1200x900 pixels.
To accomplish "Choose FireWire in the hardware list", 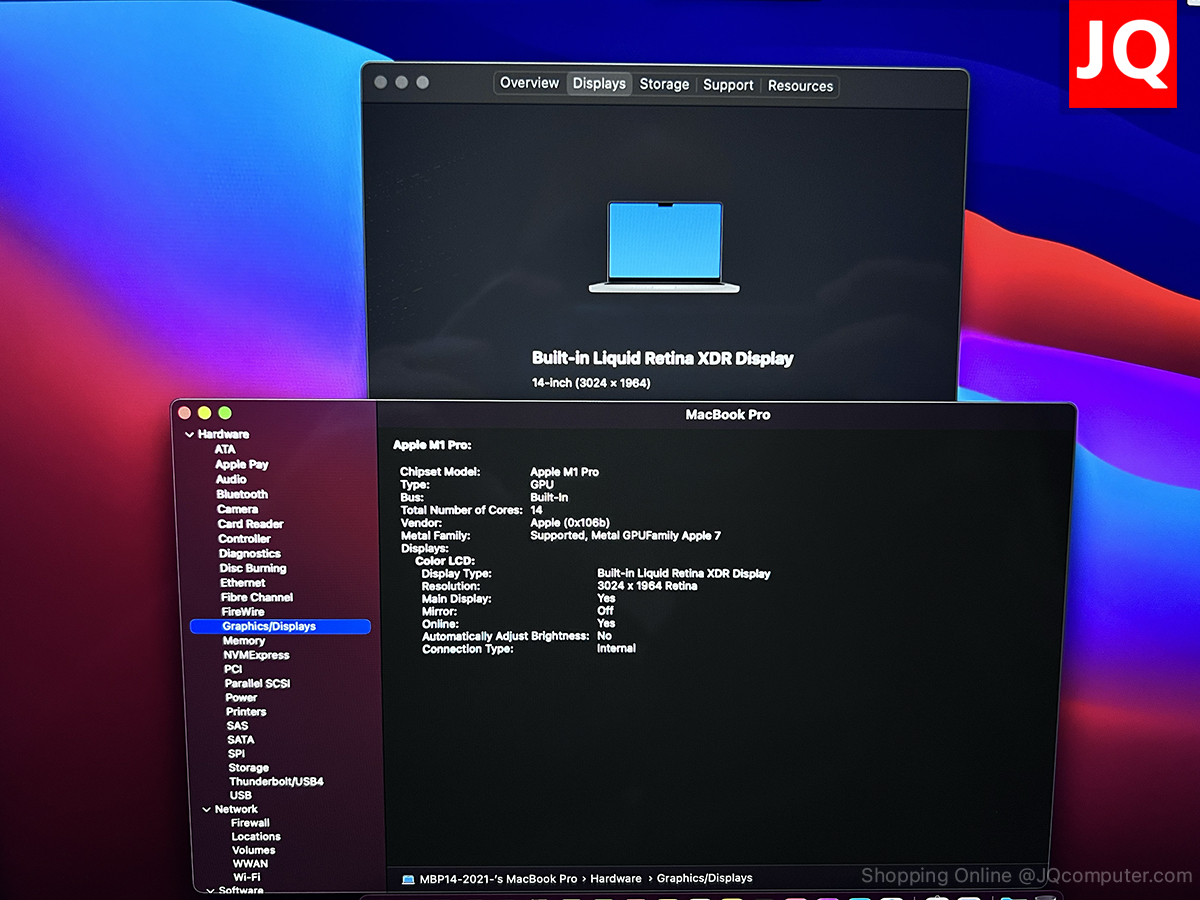I will coord(243,611).
